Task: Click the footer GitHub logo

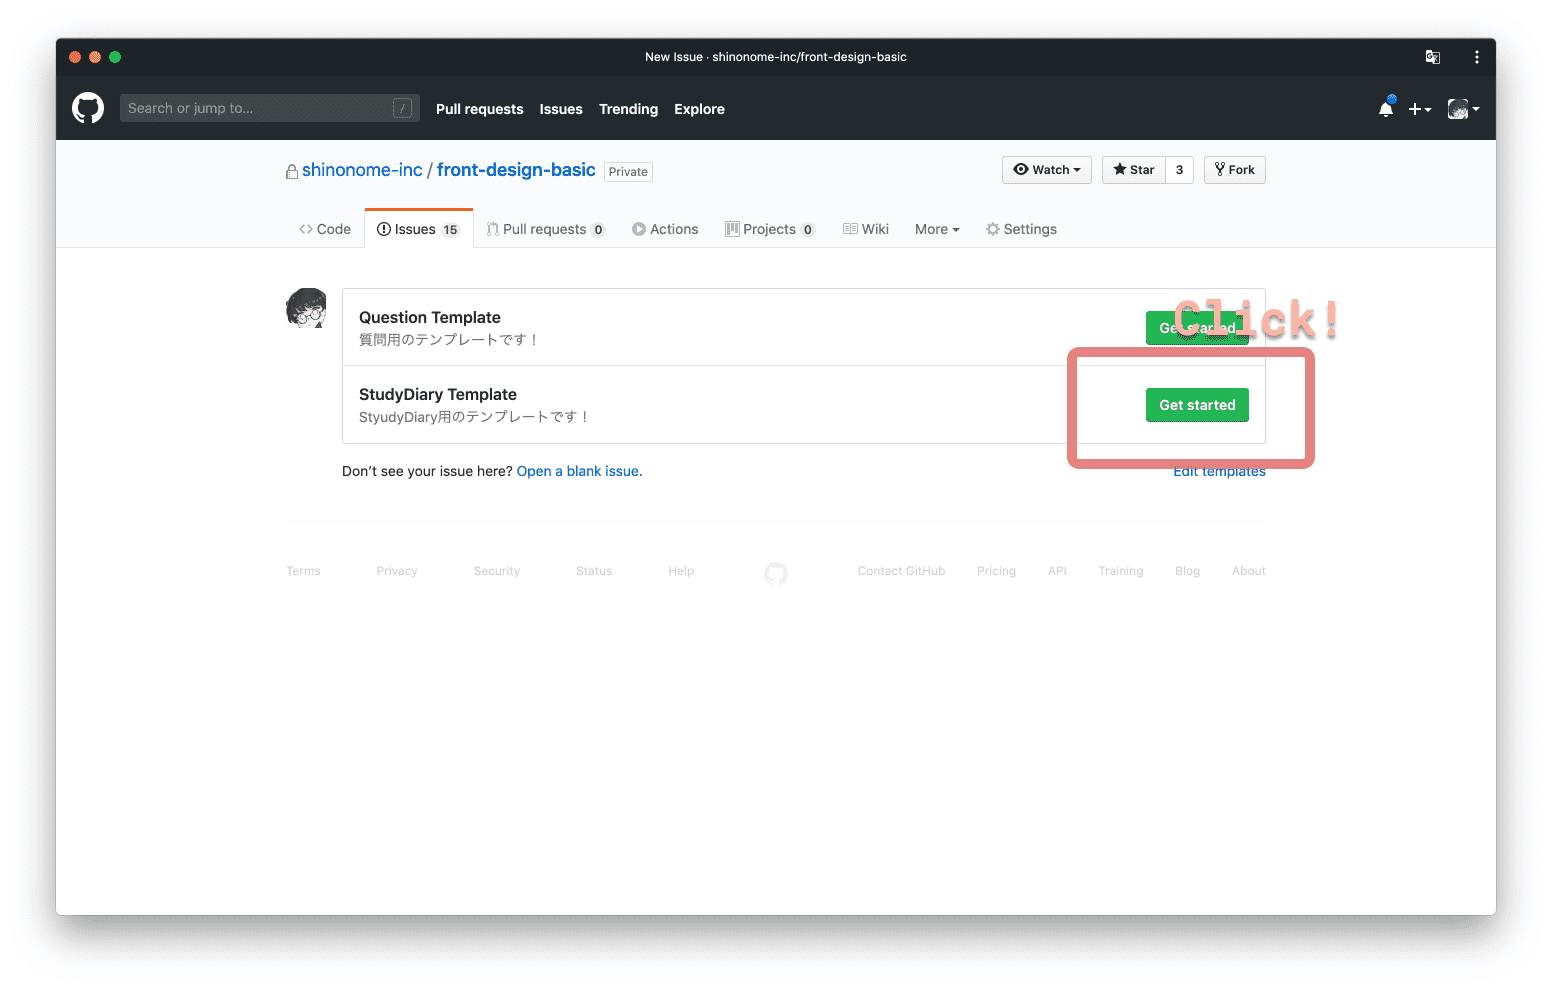Action: 776,574
